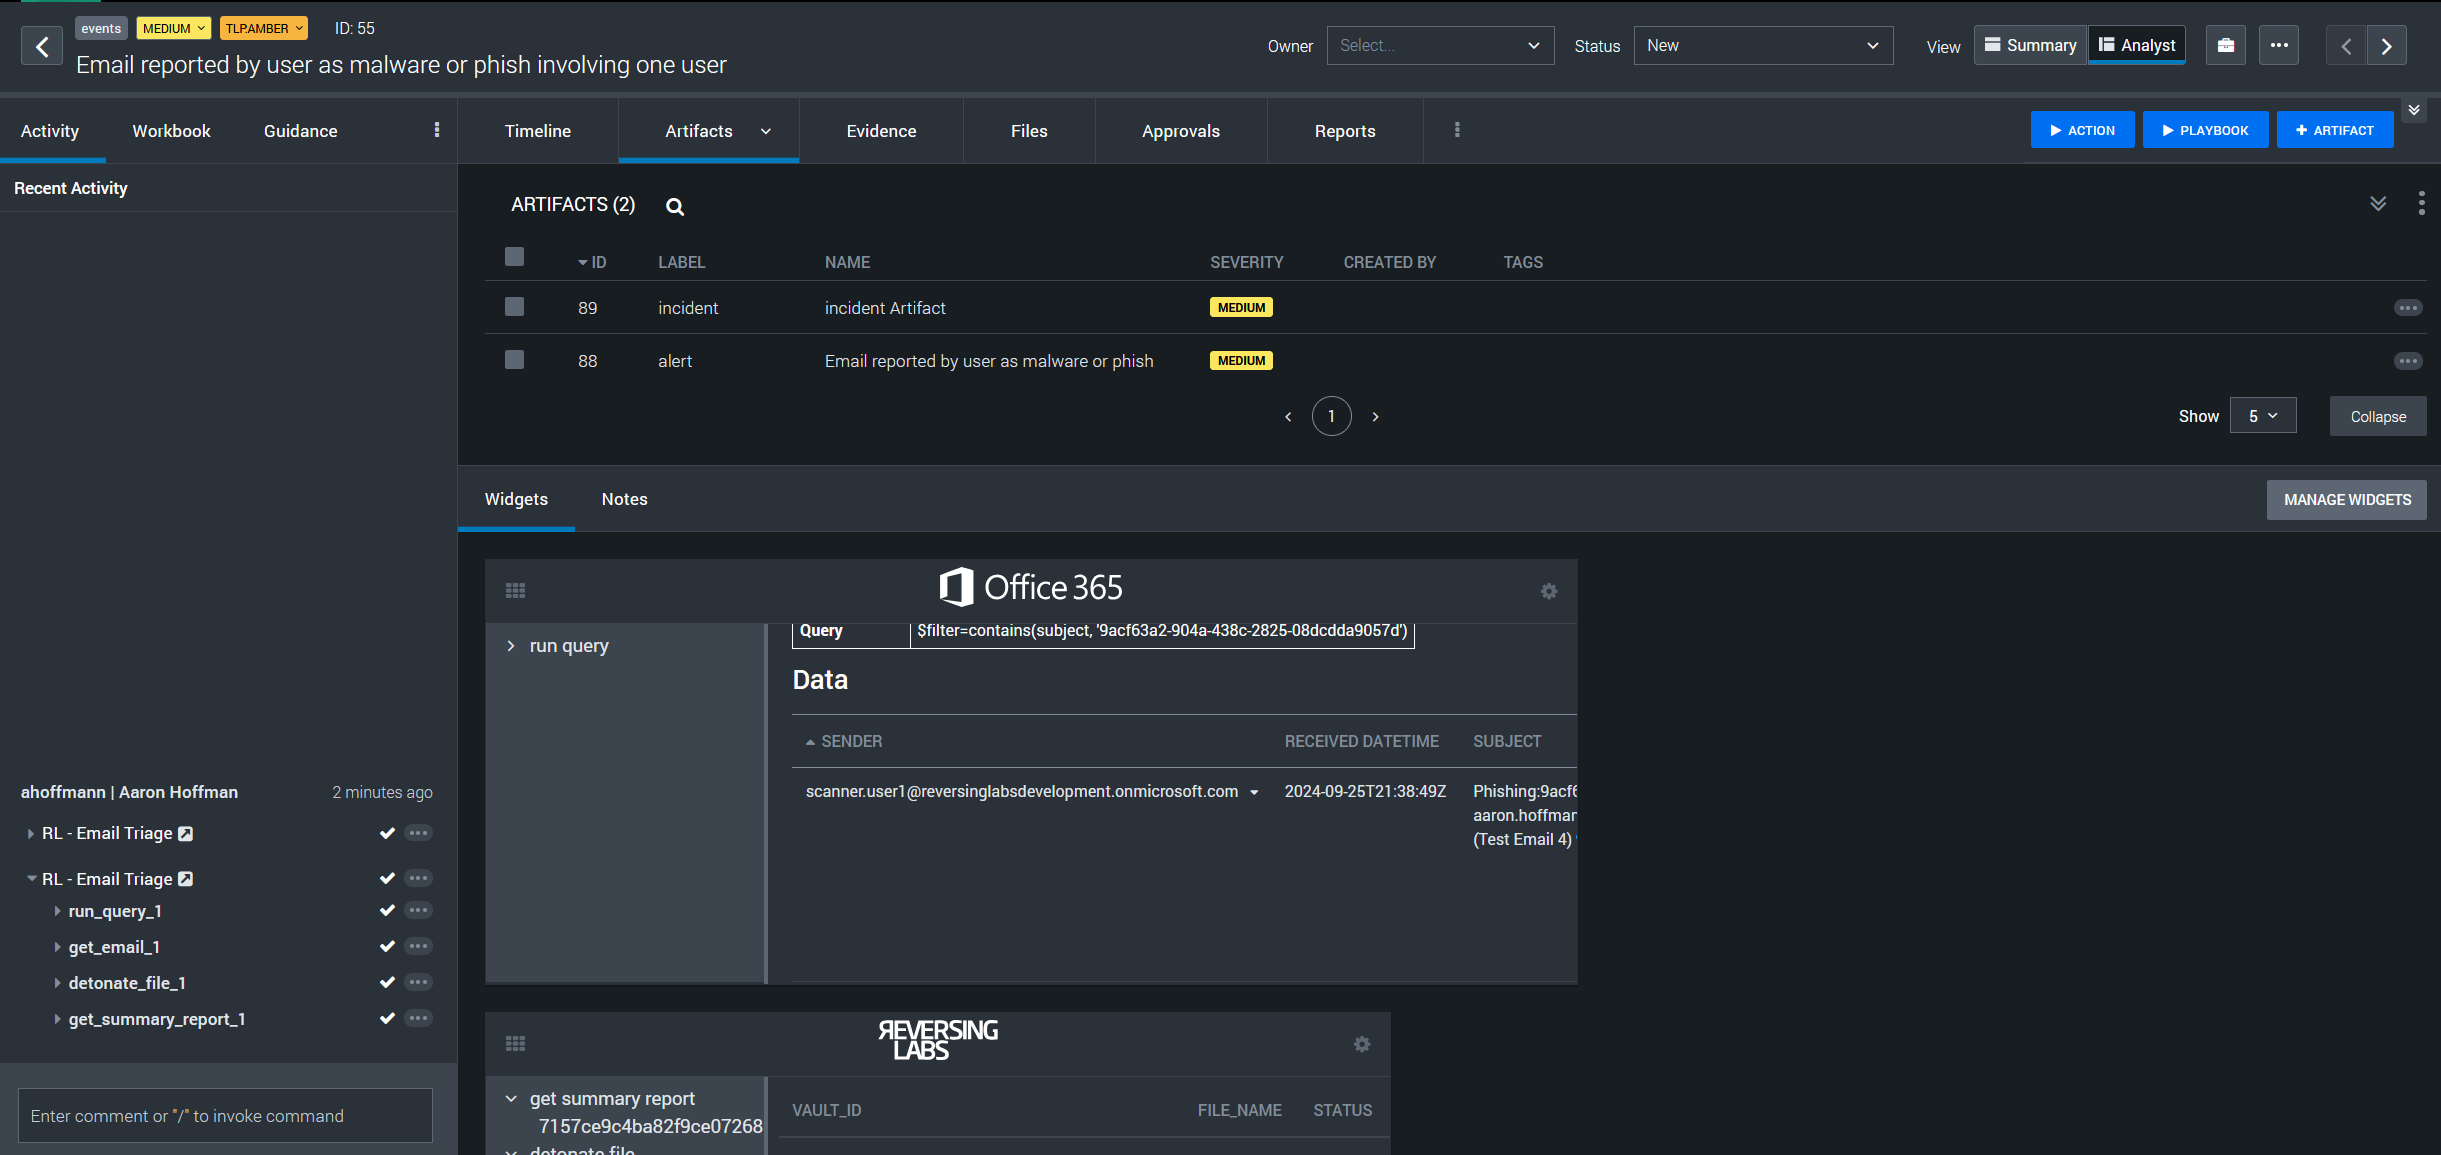Viewport: 2441px width, 1155px height.
Task: Click the ACTION button
Action: tap(2082, 130)
